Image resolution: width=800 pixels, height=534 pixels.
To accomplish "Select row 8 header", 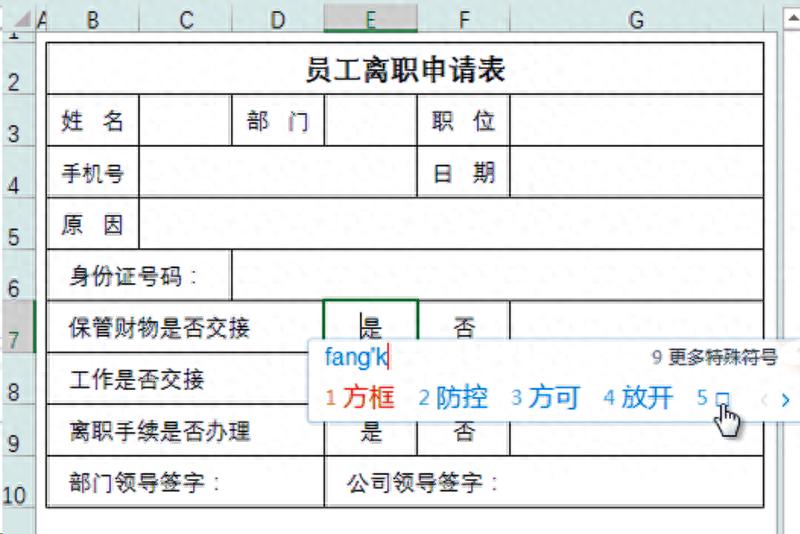I will pyautogui.click(x=18, y=379).
